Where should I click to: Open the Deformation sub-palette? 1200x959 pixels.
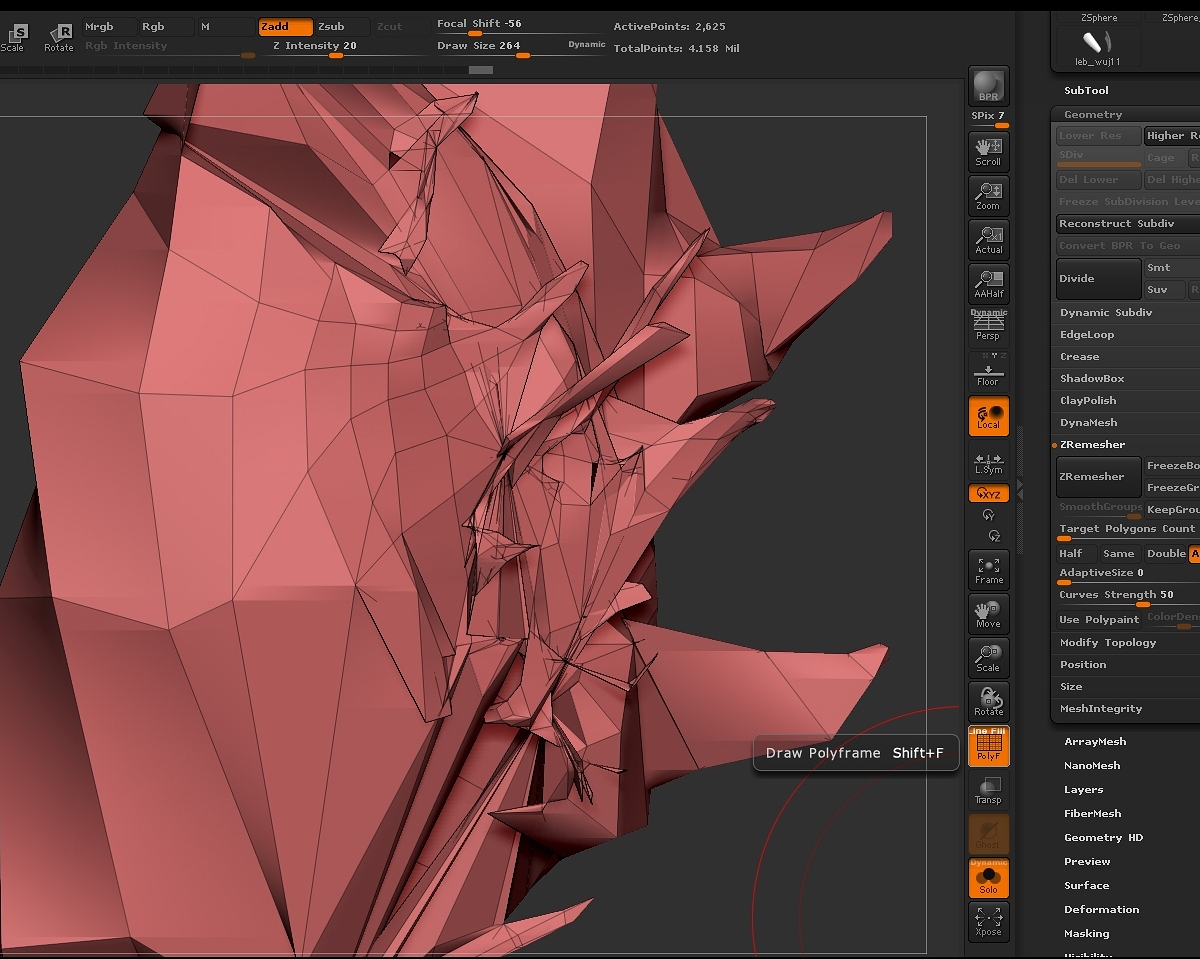coord(1102,910)
